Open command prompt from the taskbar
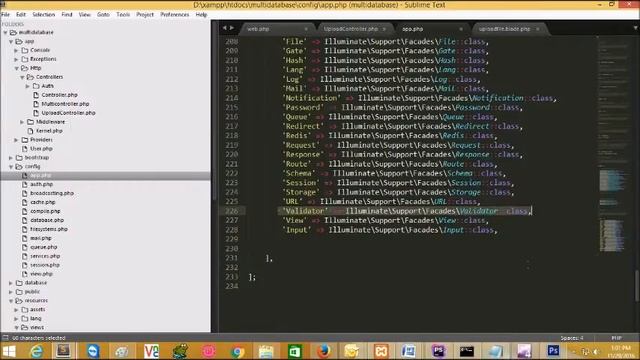The width and height of the screenshot is (640, 360). click(x=467, y=351)
